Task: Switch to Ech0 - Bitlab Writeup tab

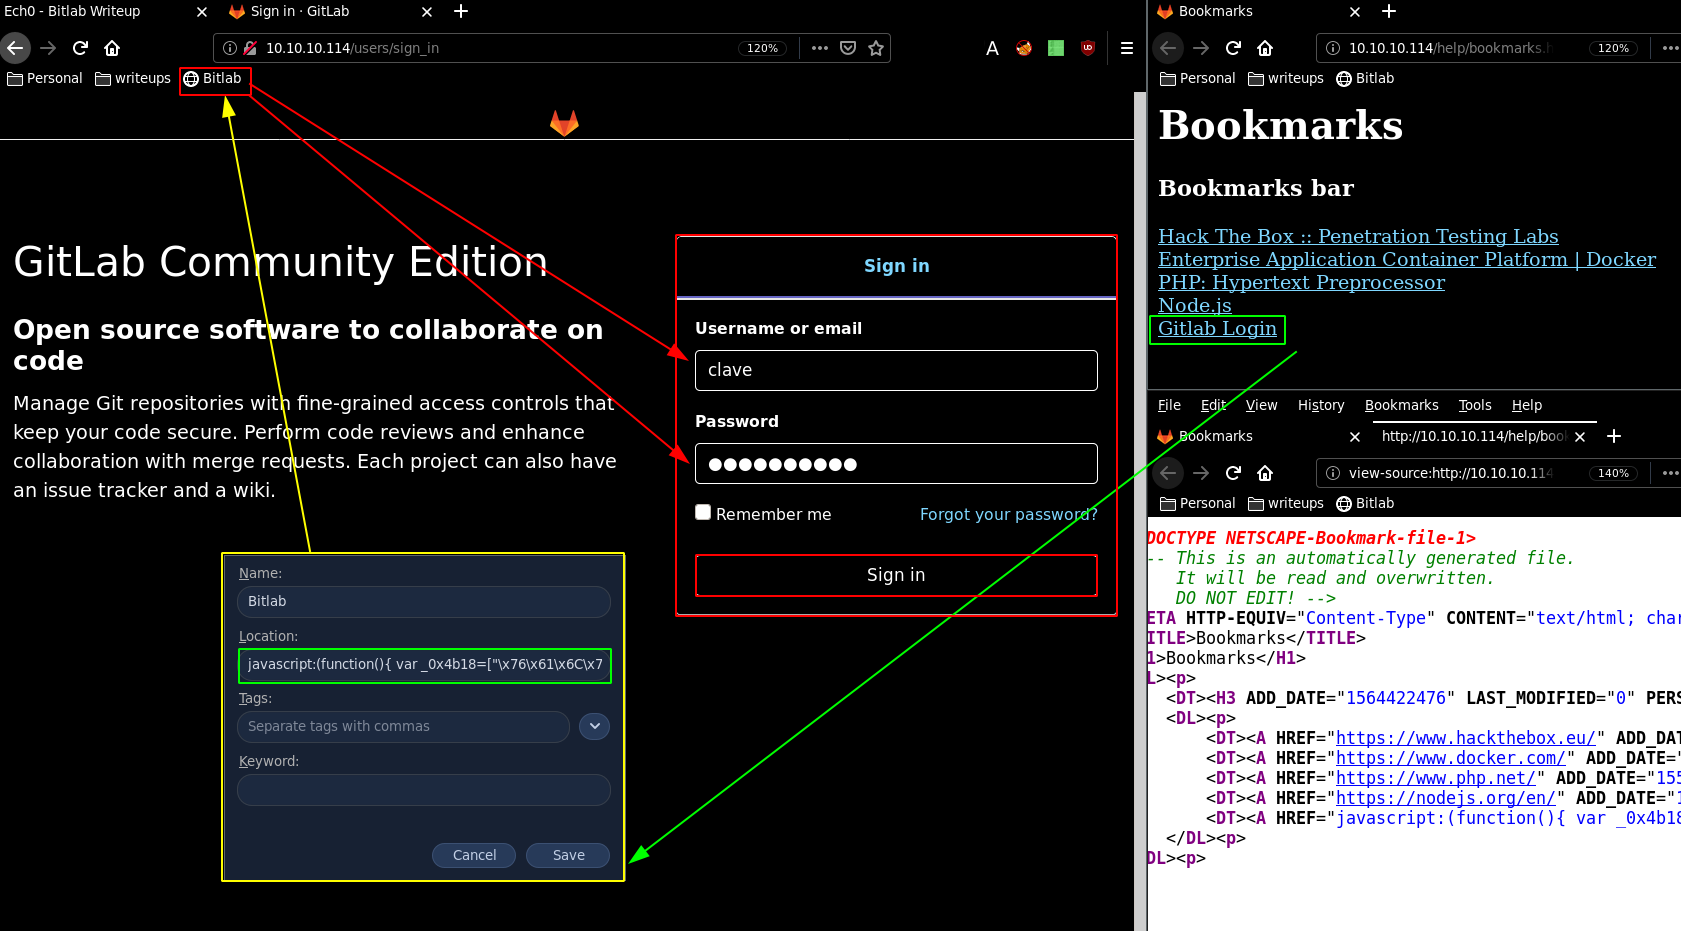Action: coord(95,11)
